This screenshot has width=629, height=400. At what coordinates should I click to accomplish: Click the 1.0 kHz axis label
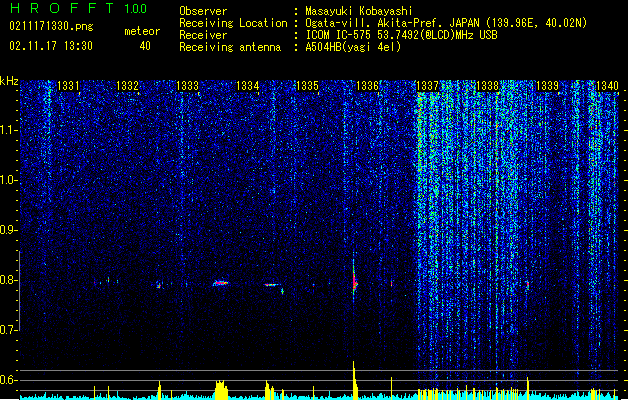[x=9, y=180]
